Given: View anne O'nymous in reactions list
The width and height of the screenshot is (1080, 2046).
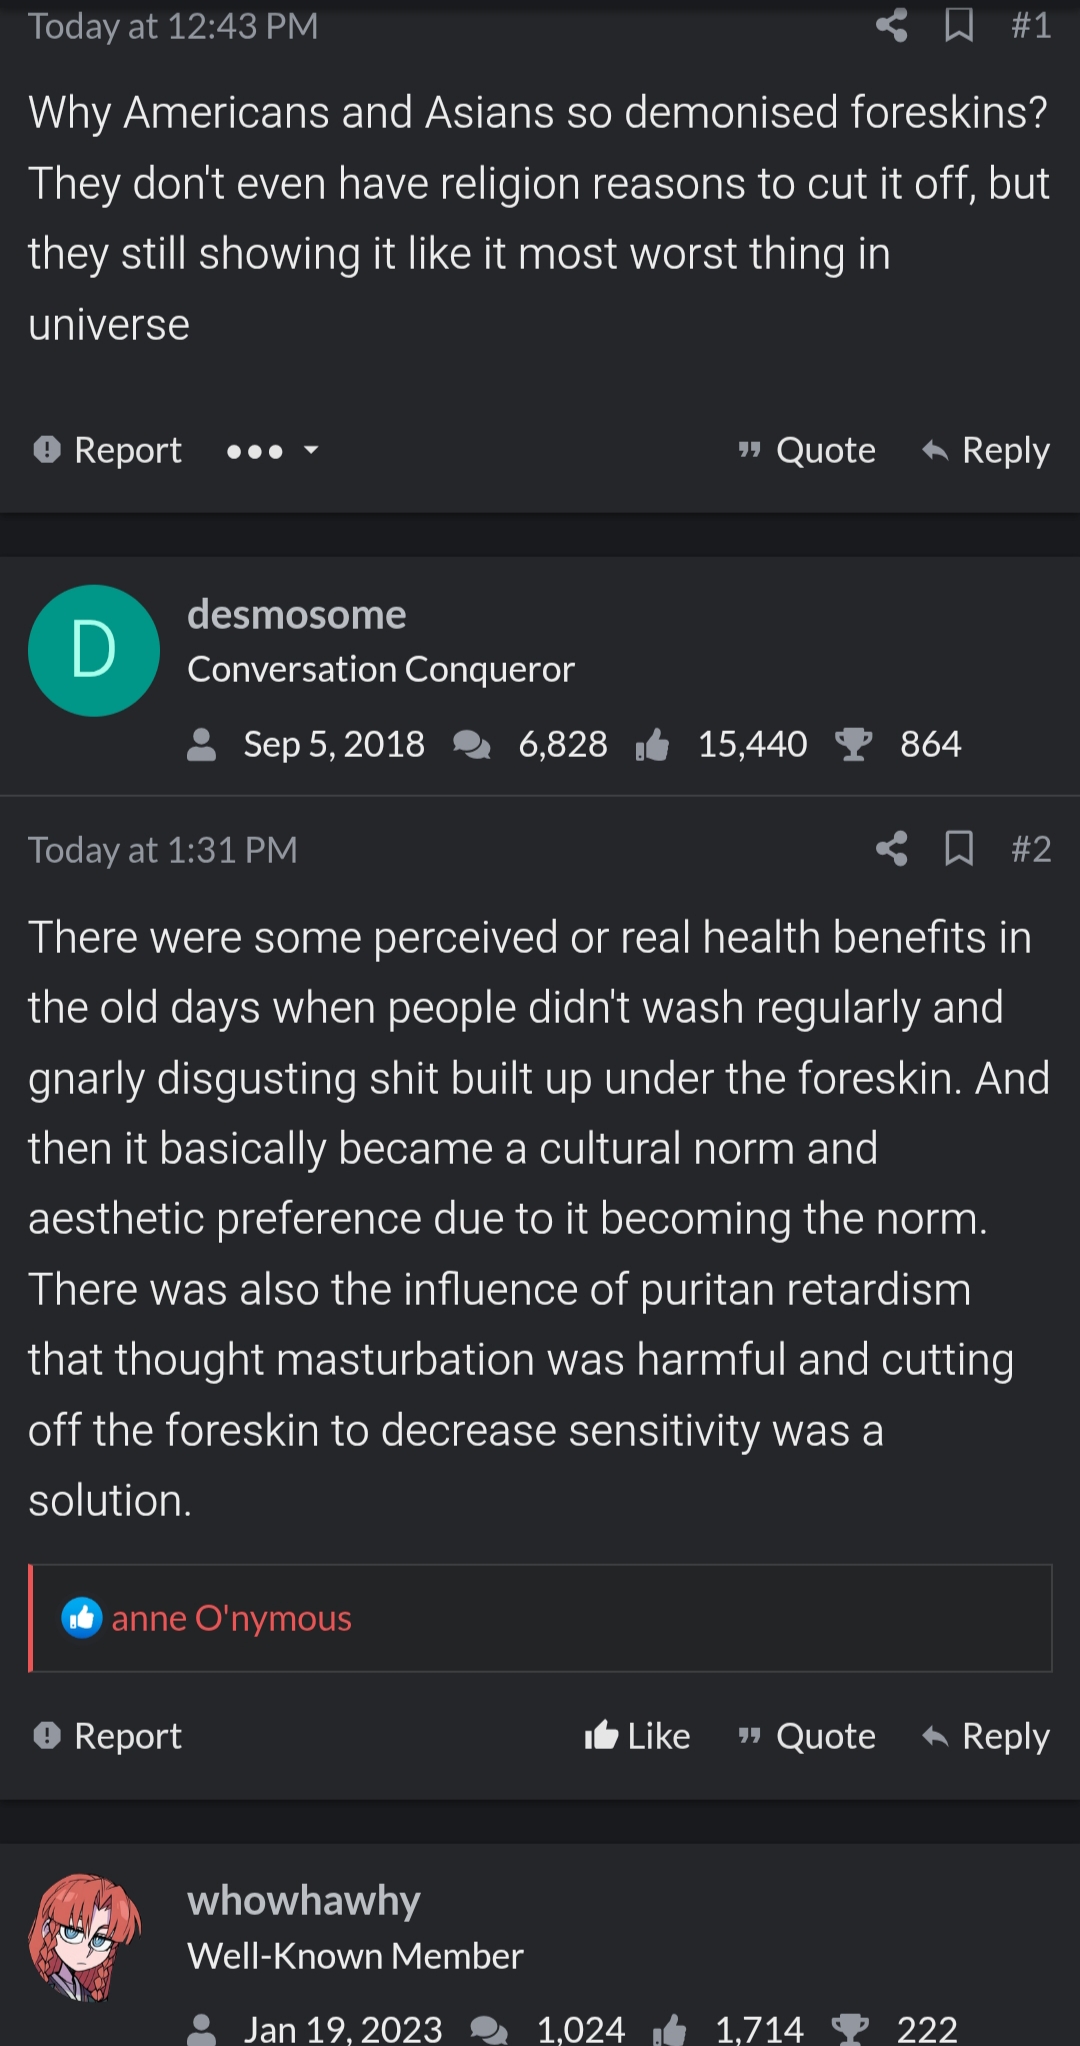Looking at the screenshot, I should pyautogui.click(x=231, y=1618).
